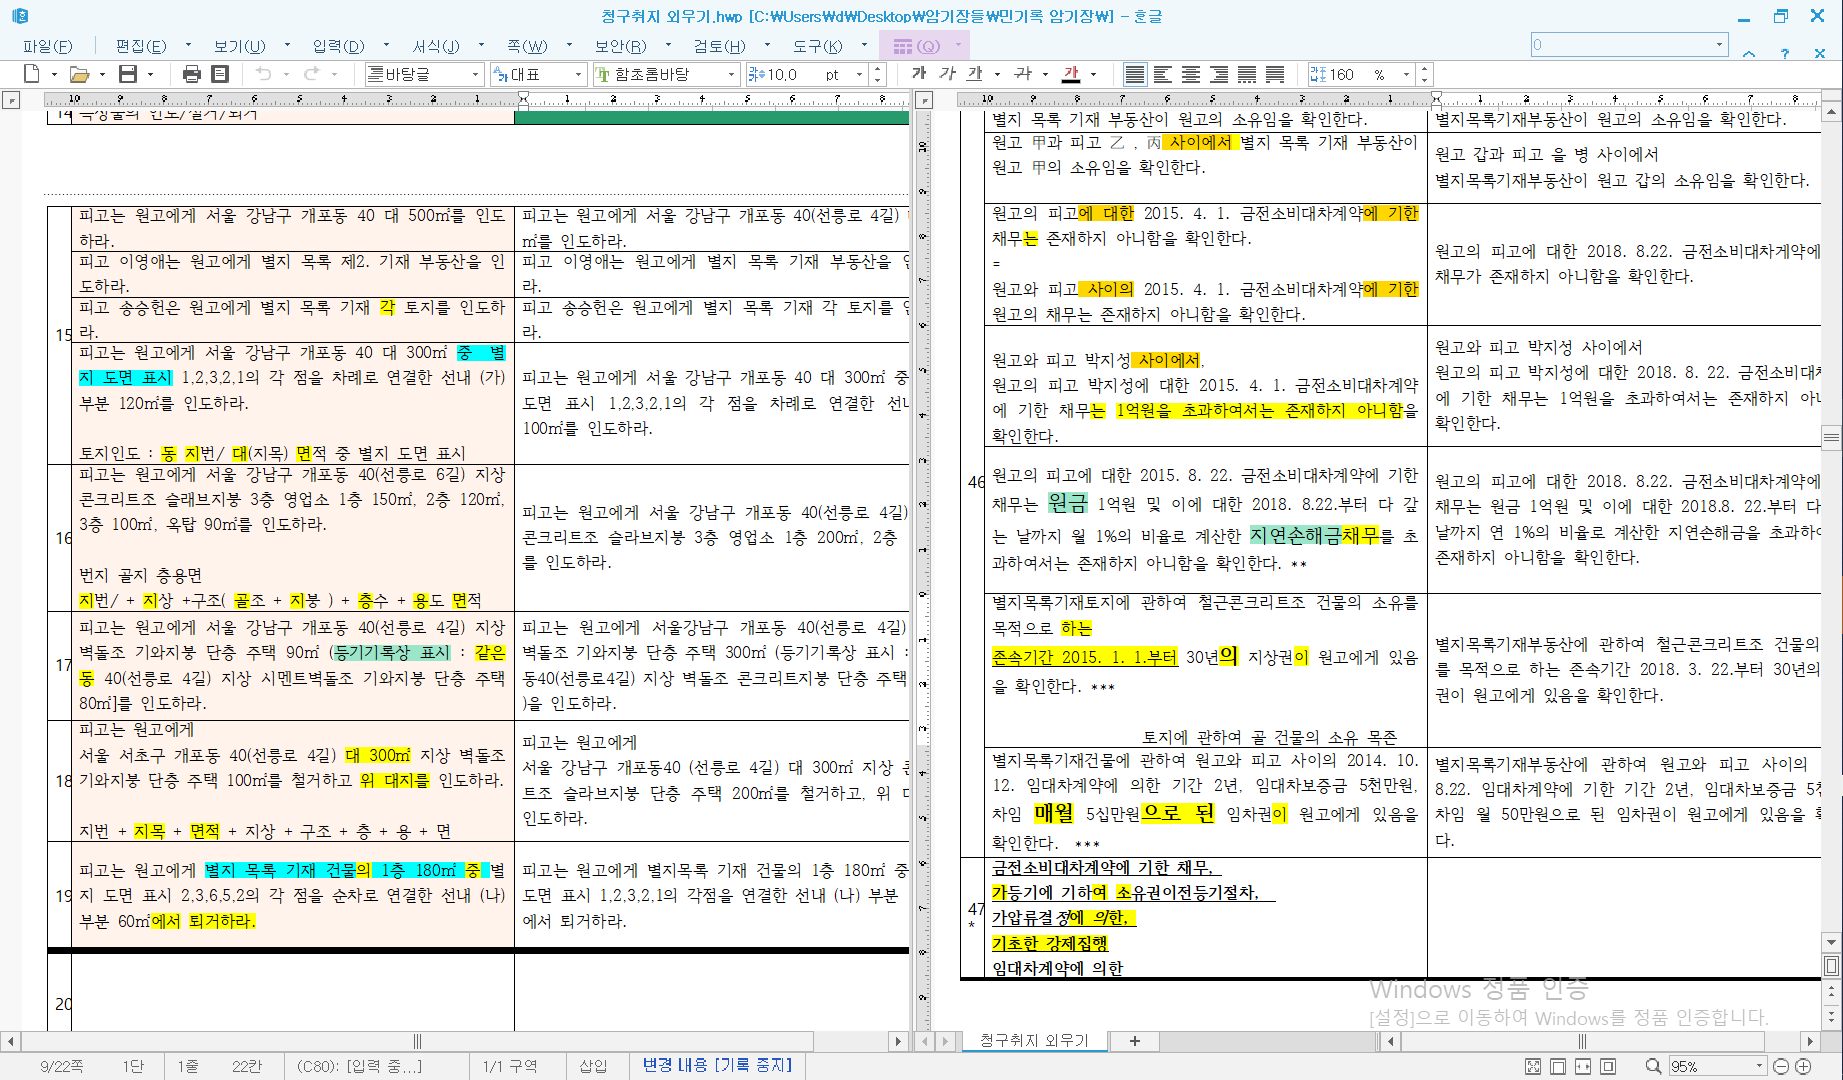
Task: Expand the 바탕글 paragraph style dropdown
Action: [476, 74]
